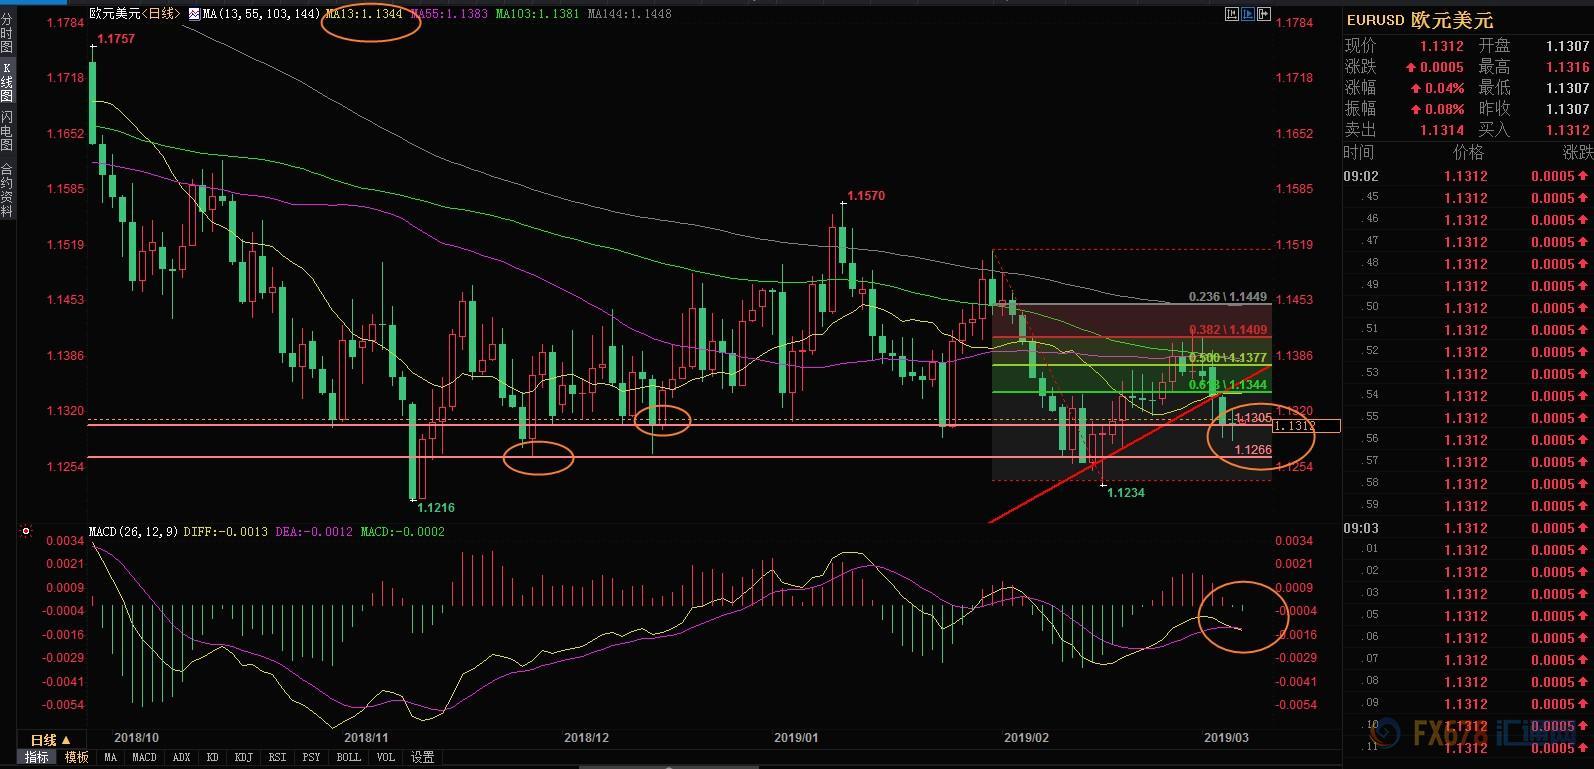Apply the VOL indicator

click(x=386, y=758)
